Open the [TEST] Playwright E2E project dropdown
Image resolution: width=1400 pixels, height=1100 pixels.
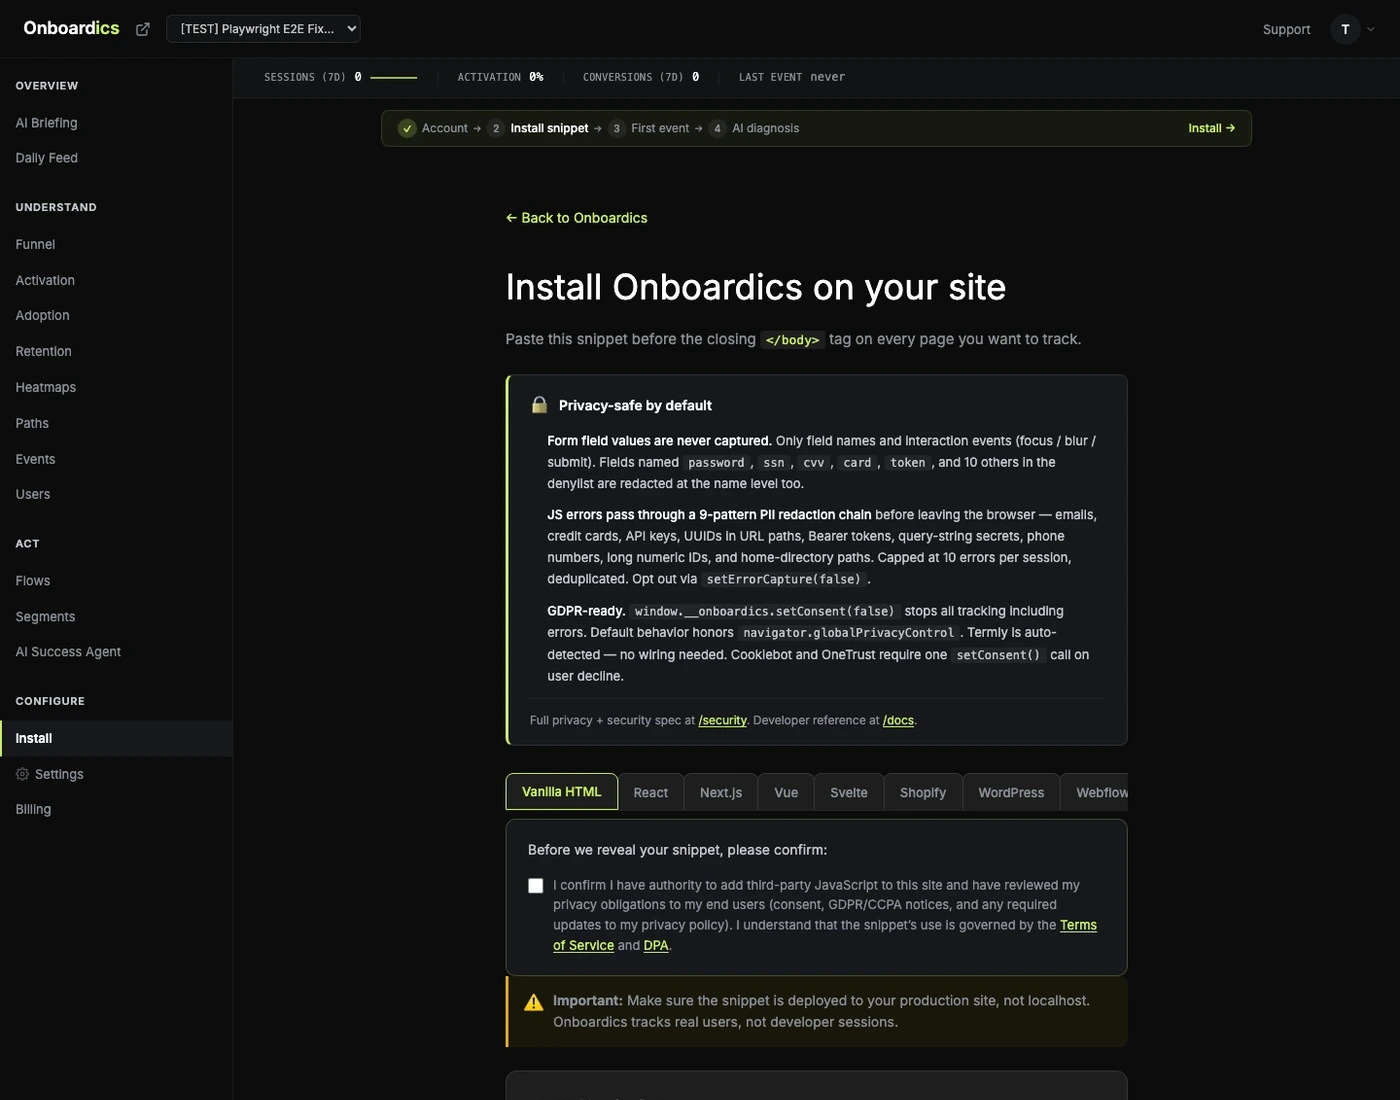point(263,29)
